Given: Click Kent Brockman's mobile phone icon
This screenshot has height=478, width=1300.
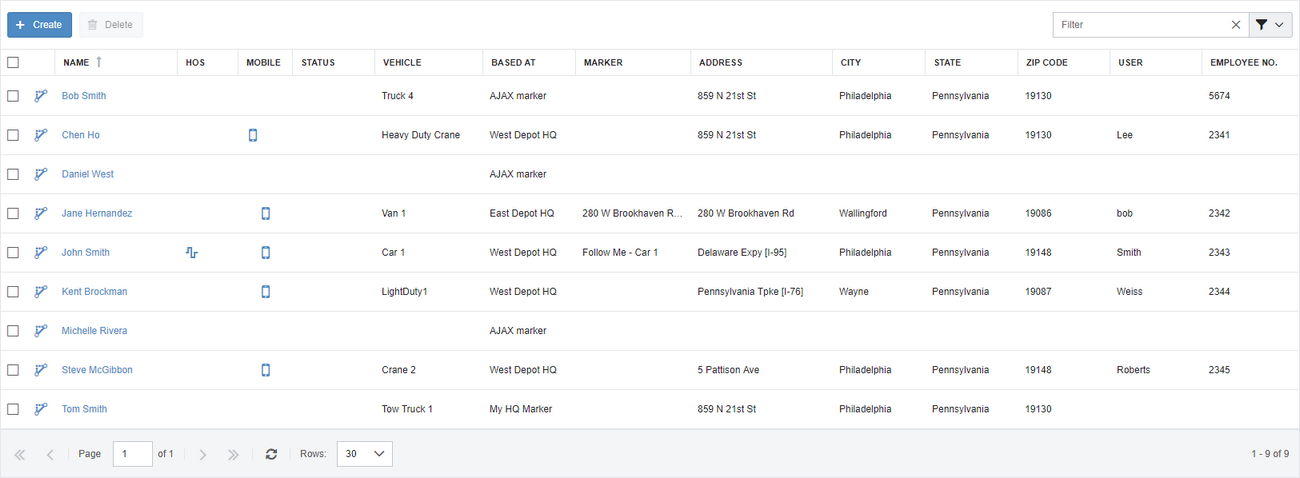Looking at the screenshot, I should tap(266, 292).
